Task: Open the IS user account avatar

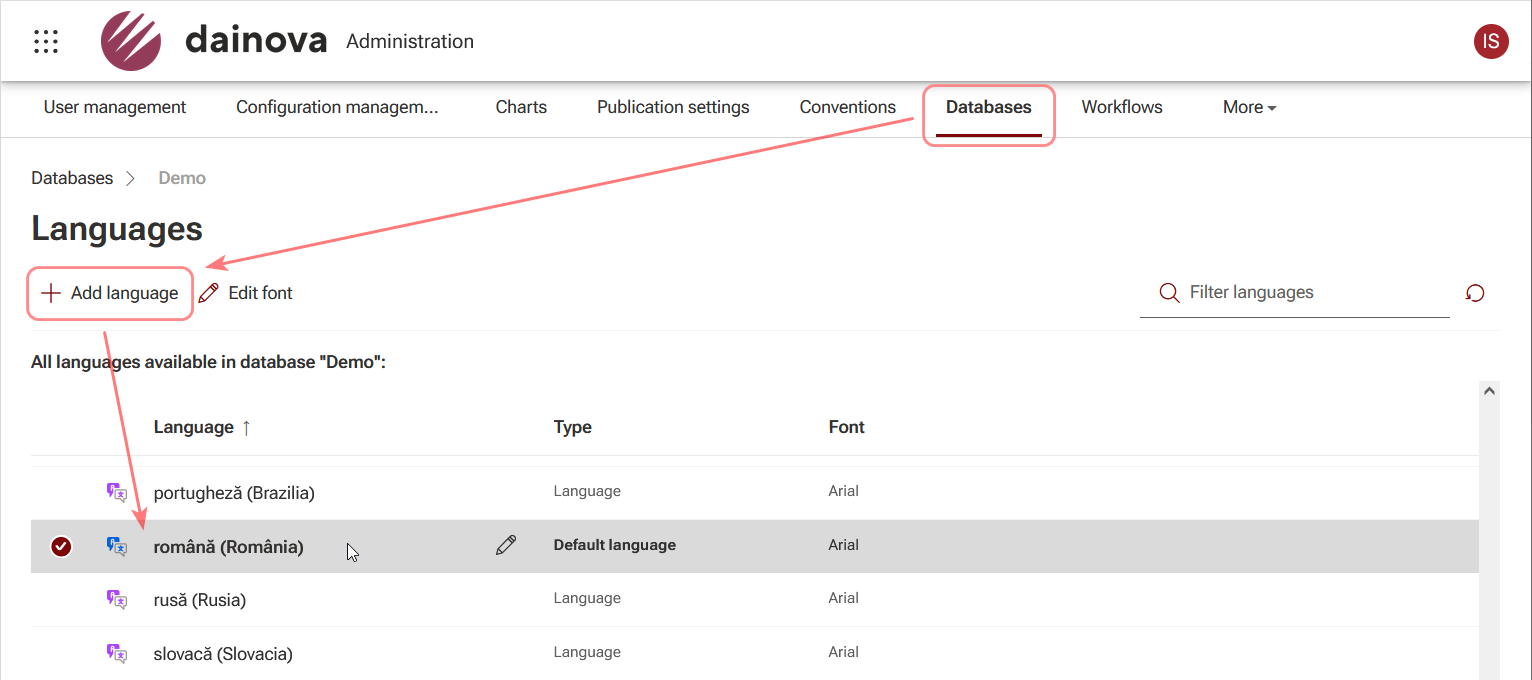Action: click(x=1491, y=41)
